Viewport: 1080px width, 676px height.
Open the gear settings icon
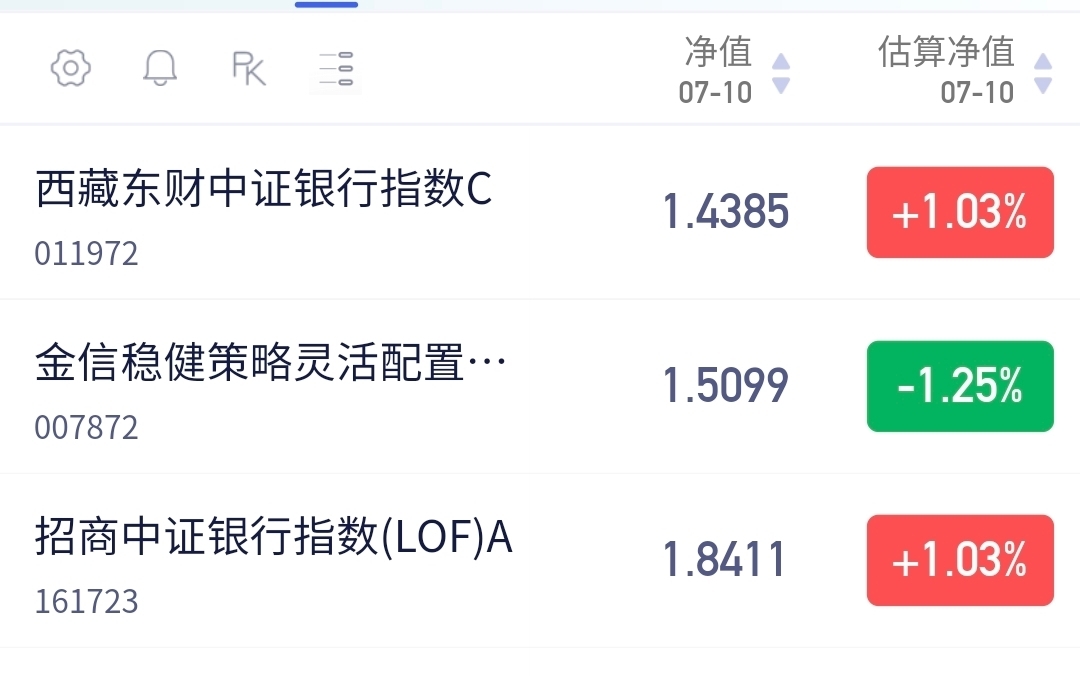pyautogui.click(x=70, y=68)
